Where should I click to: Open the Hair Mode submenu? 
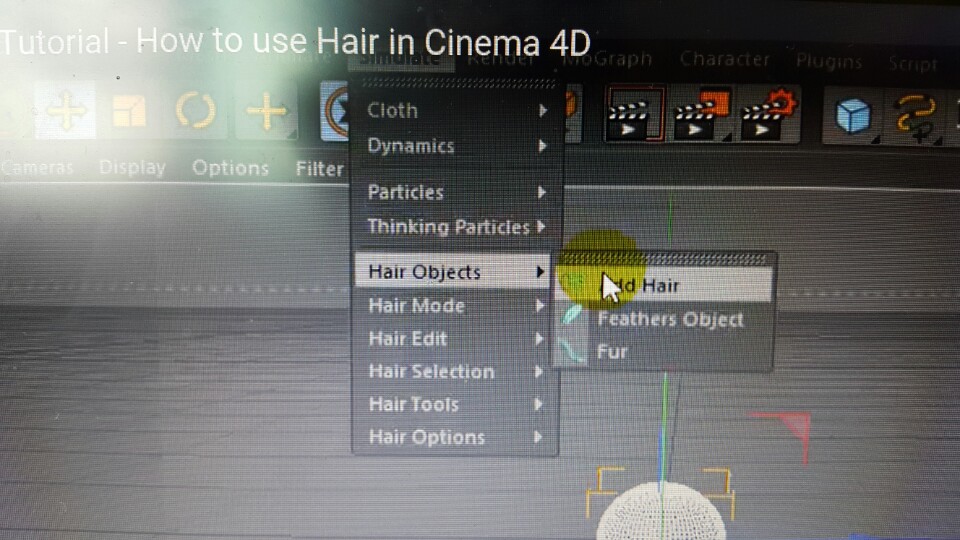456,305
